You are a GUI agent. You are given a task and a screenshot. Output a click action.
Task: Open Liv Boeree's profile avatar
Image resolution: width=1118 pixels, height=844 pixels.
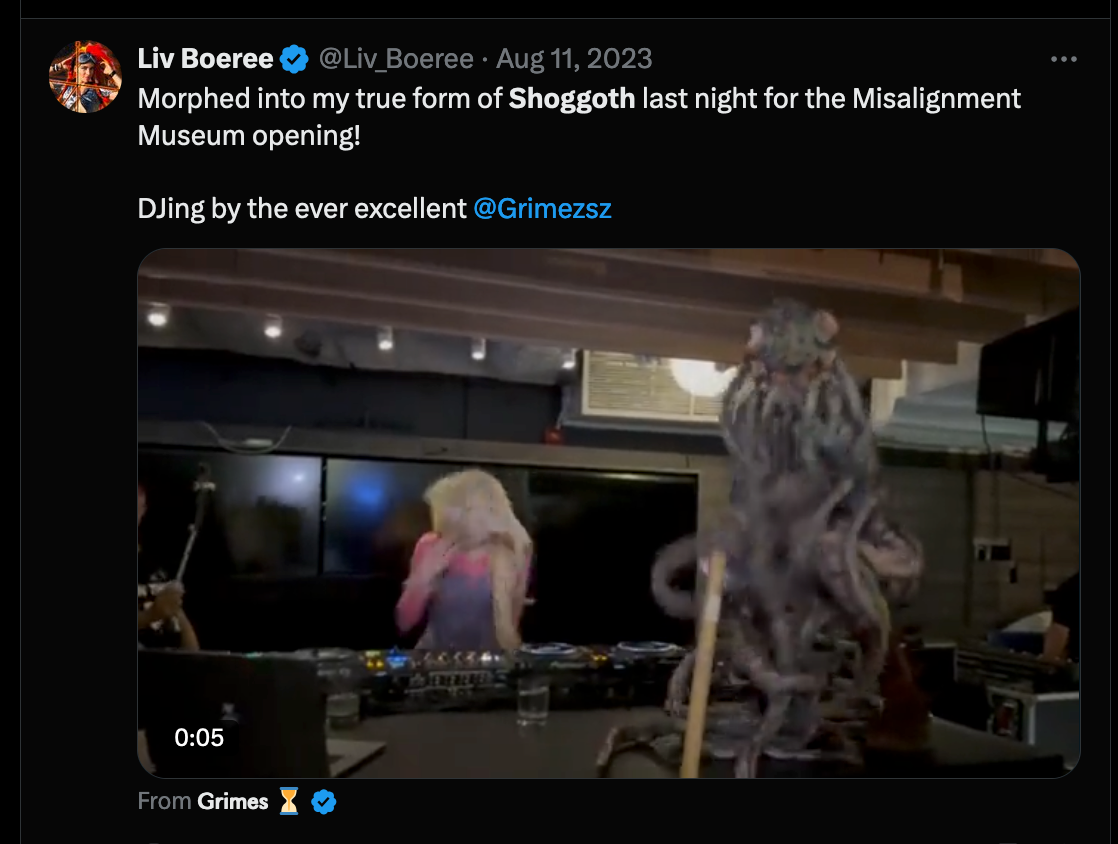point(85,77)
